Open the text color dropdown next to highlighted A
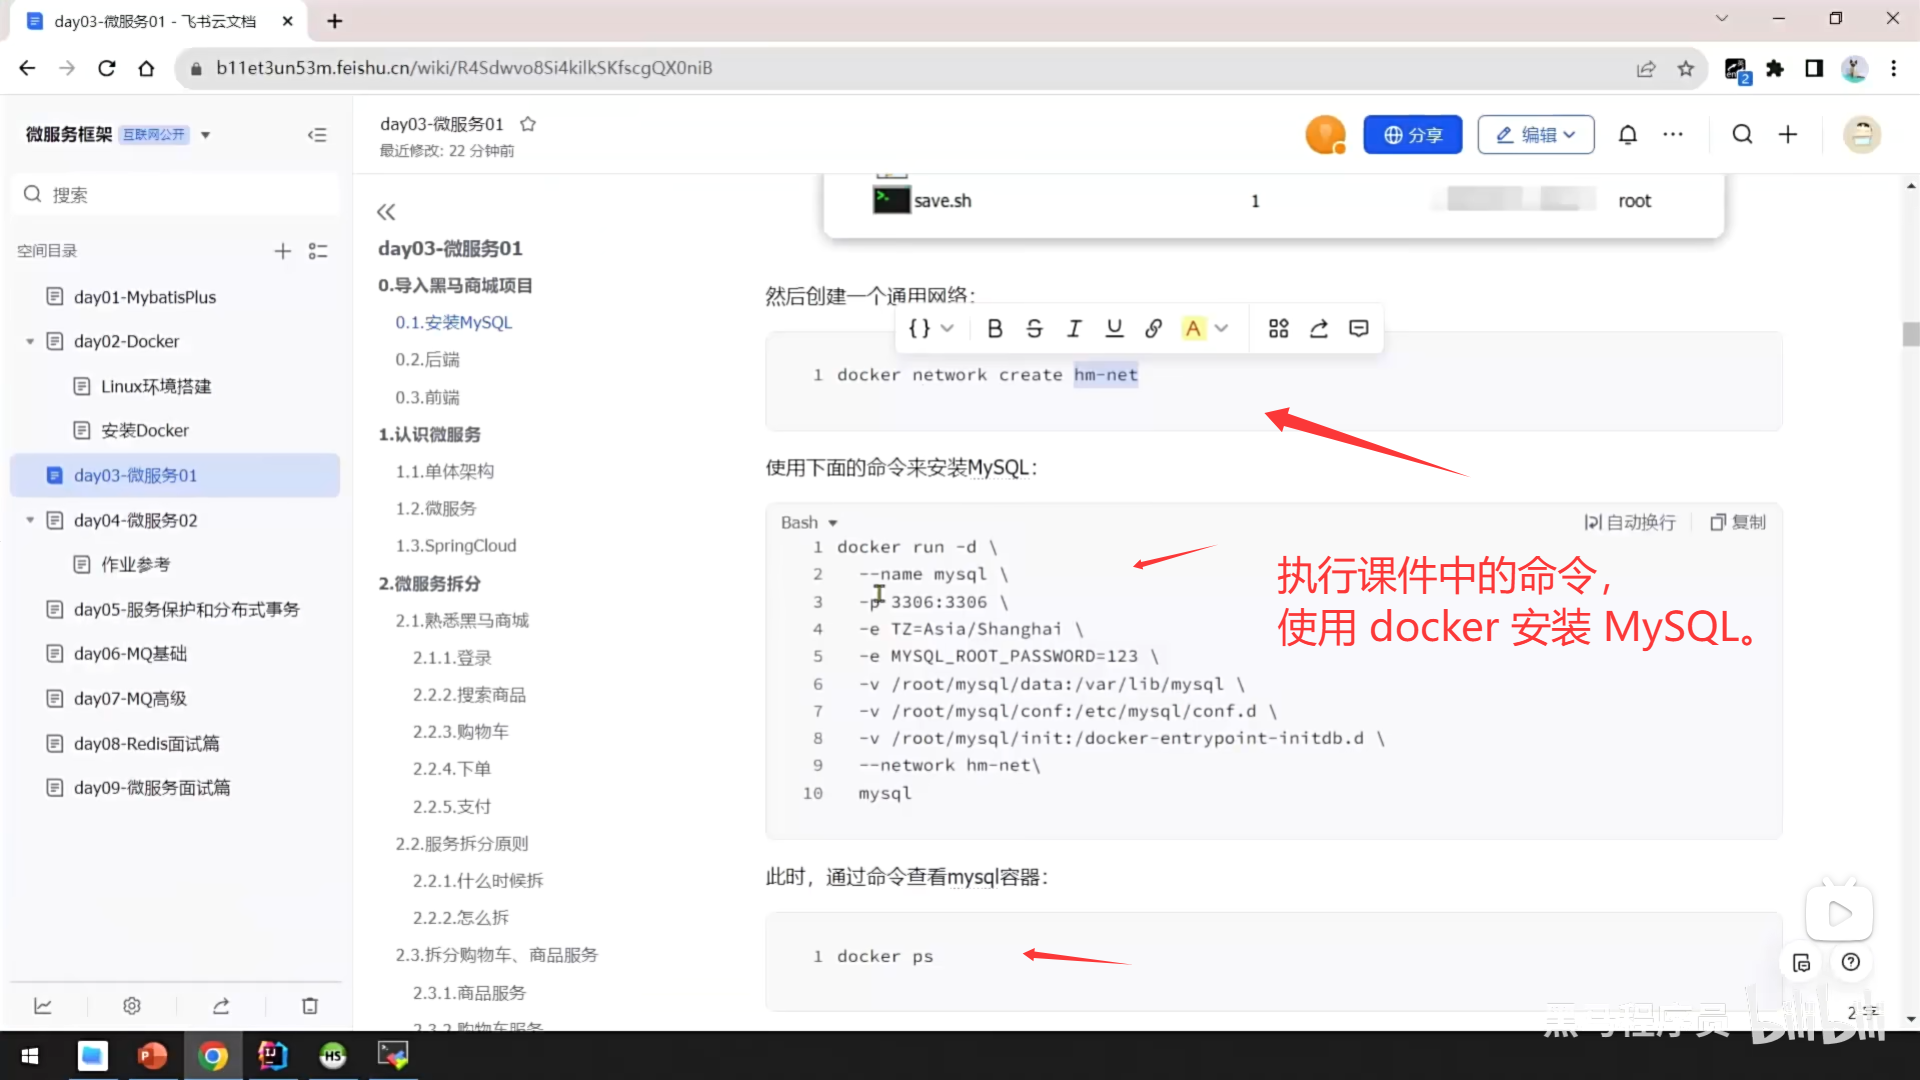The width and height of the screenshot is (1920, 1080). 1220,328
